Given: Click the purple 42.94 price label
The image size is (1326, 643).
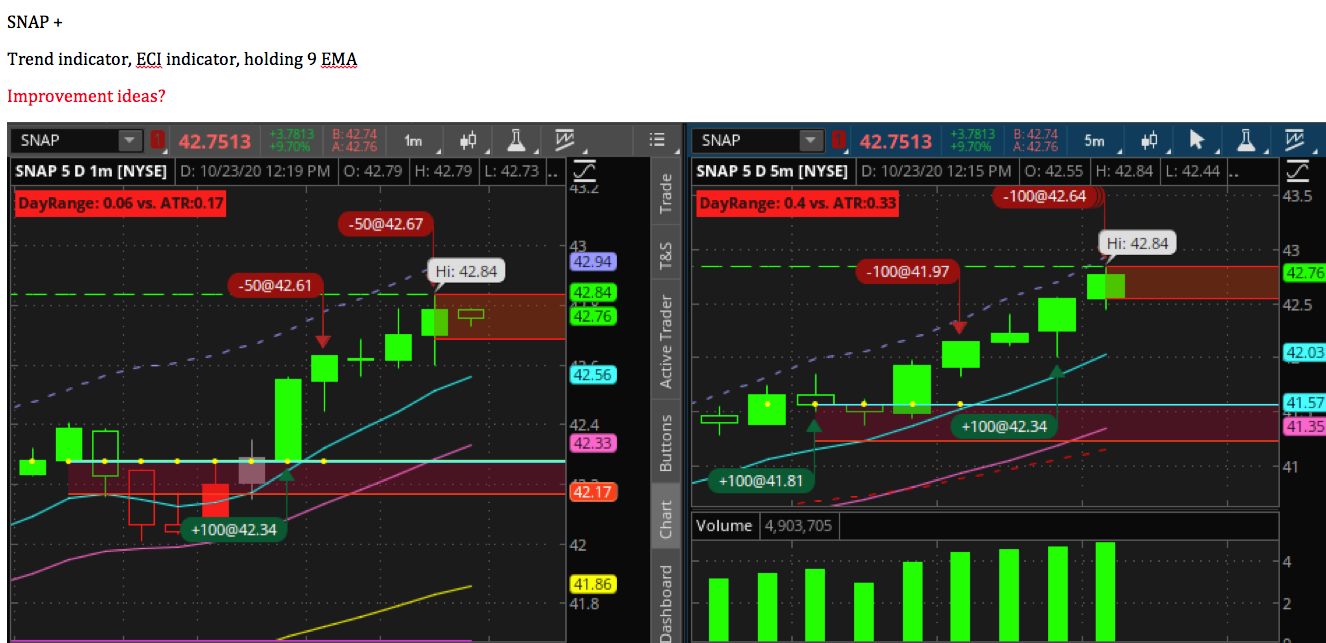Looking at the screenshot, I should [593, 262].
